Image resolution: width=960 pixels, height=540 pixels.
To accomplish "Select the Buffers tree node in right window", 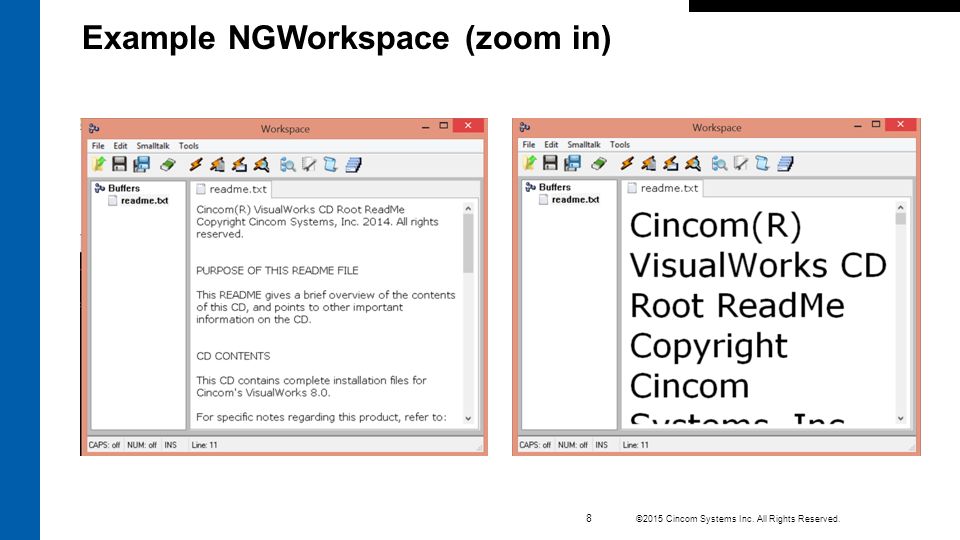I will pos(549,187).
